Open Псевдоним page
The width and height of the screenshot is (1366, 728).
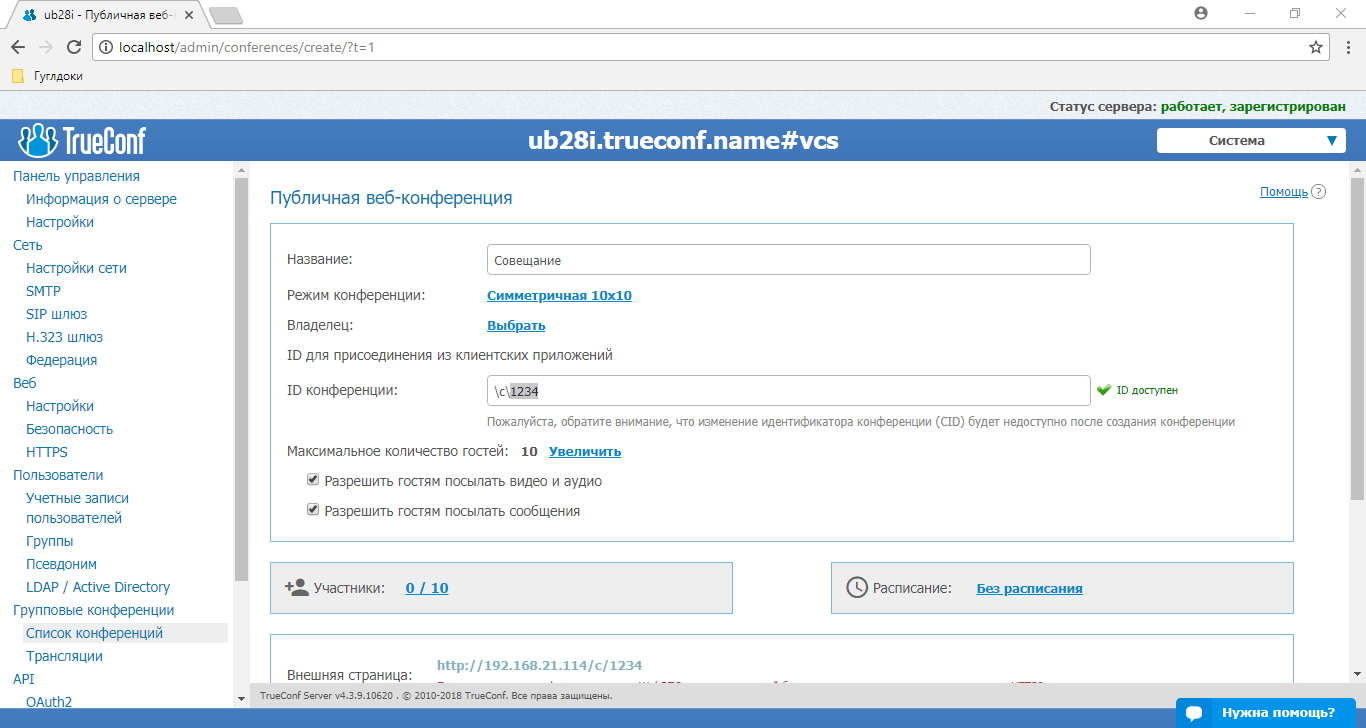[61, 564]
